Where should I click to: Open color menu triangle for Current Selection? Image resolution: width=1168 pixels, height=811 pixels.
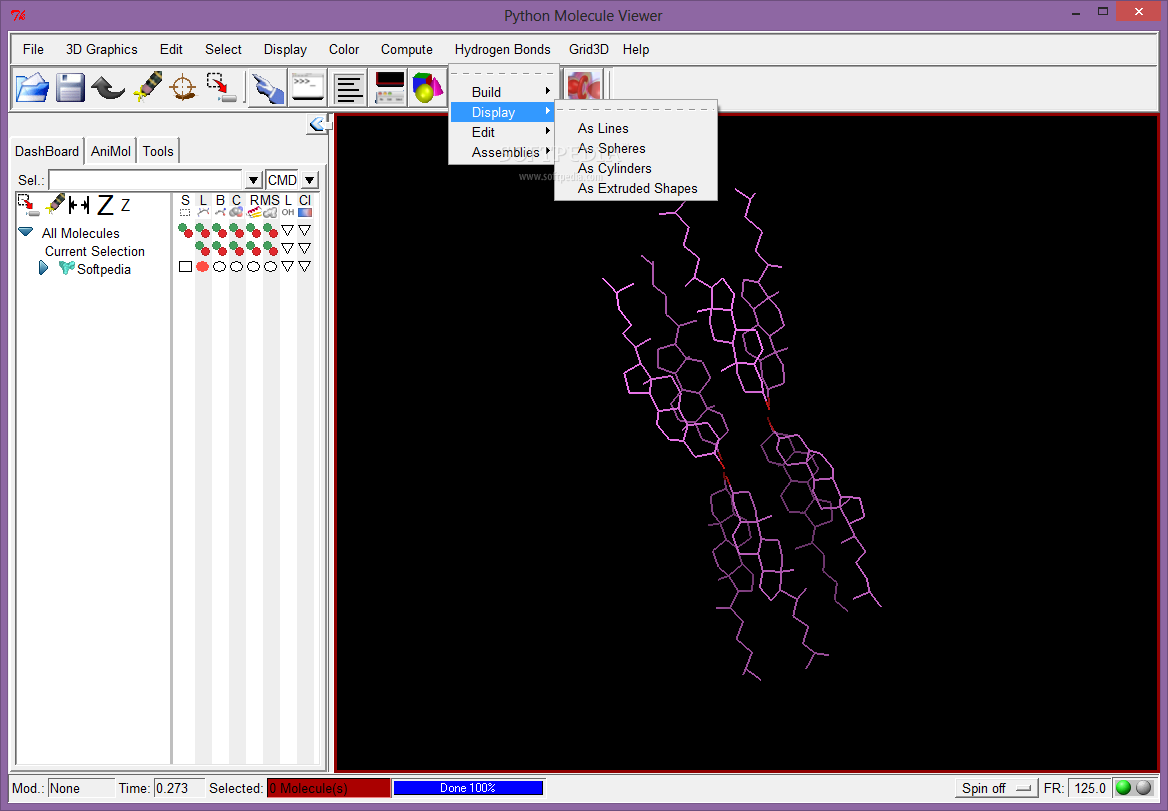[305, 248]
